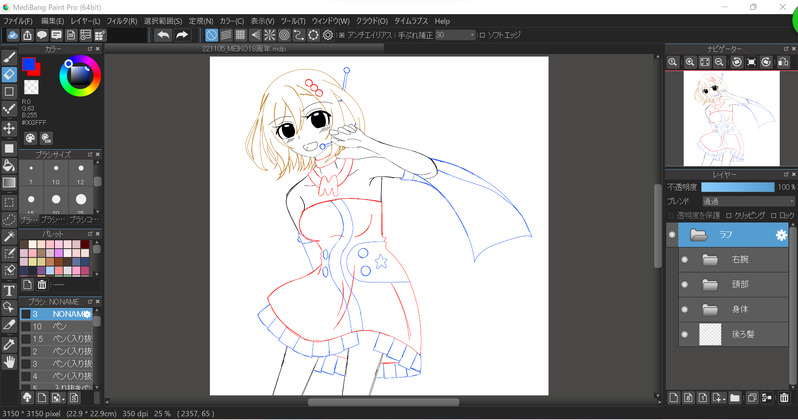The width and height of the screenshot is (798, 420).
Task: Select the Eraser tool
Action: [x=9, y=74]
